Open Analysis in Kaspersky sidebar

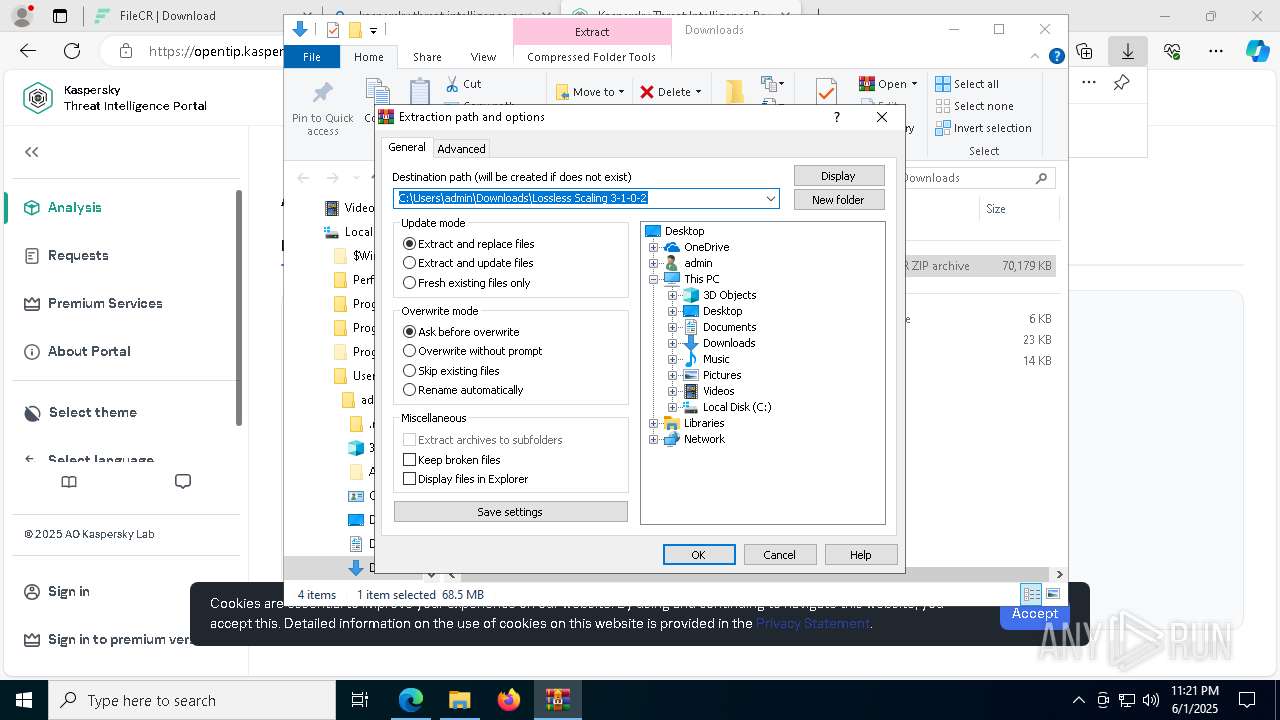[75, 207]
